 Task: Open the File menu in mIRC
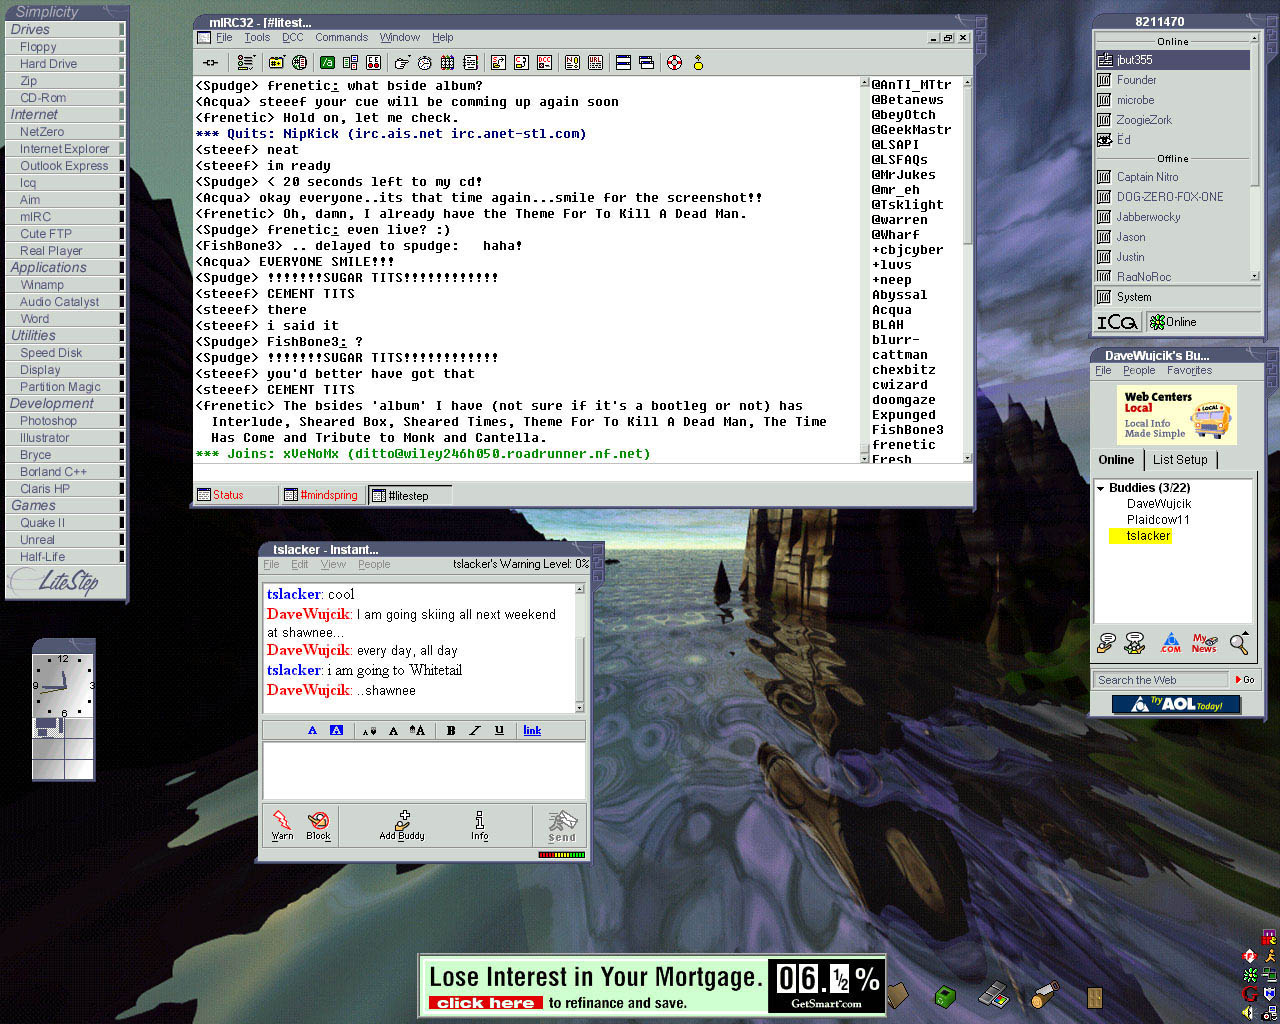[x=224, y=37]
